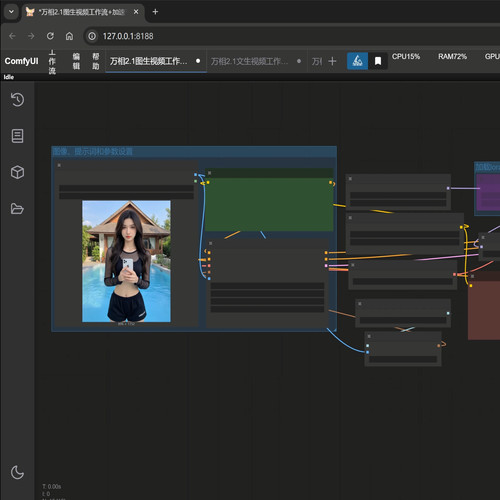Open the Queue history panel in sidebar
This screenshot has height=500, width=500.
17,99
